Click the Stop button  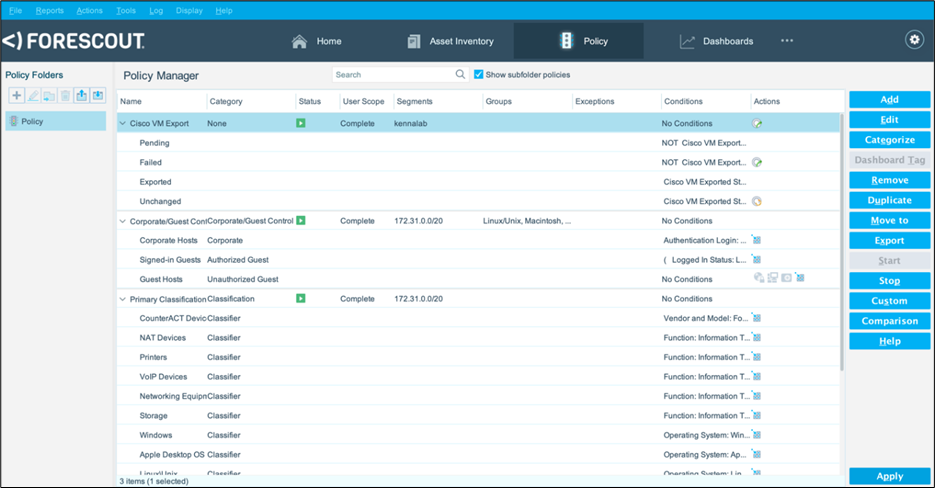(889, 280)
